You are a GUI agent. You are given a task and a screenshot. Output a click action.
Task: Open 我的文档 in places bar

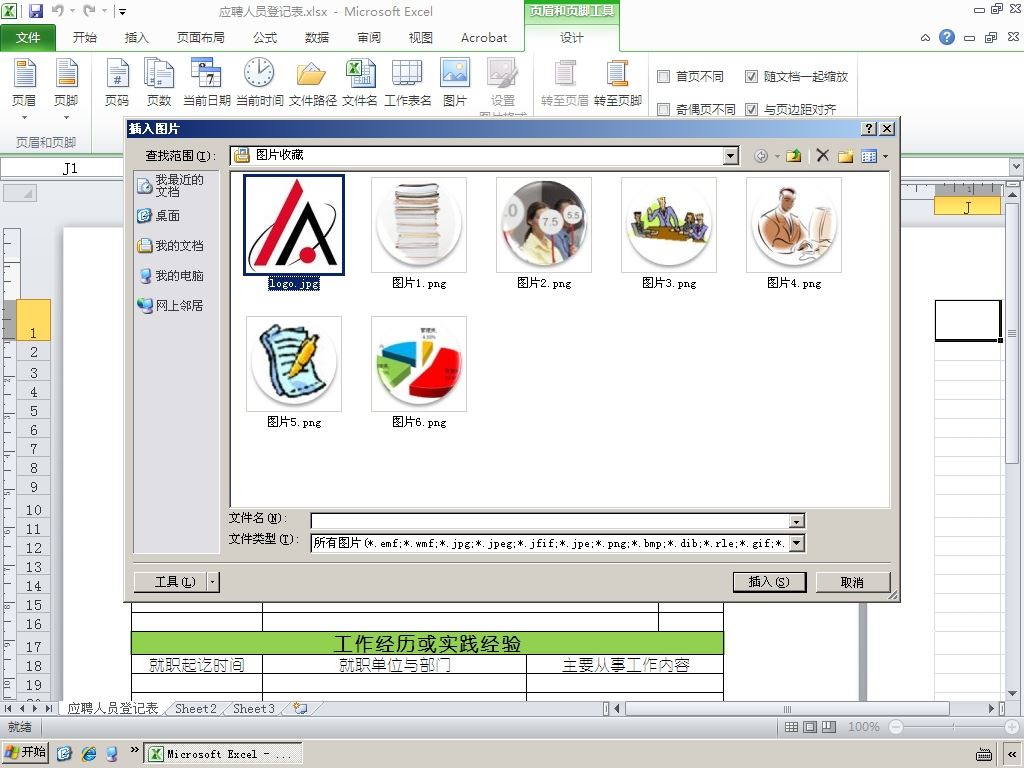[x=170, y=246]
